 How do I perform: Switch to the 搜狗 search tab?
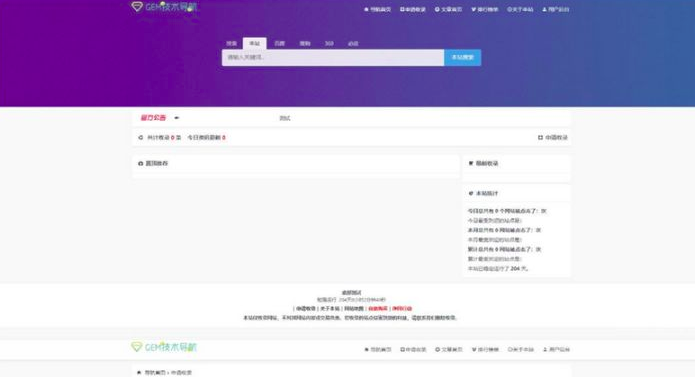click(x=305, y=43)
